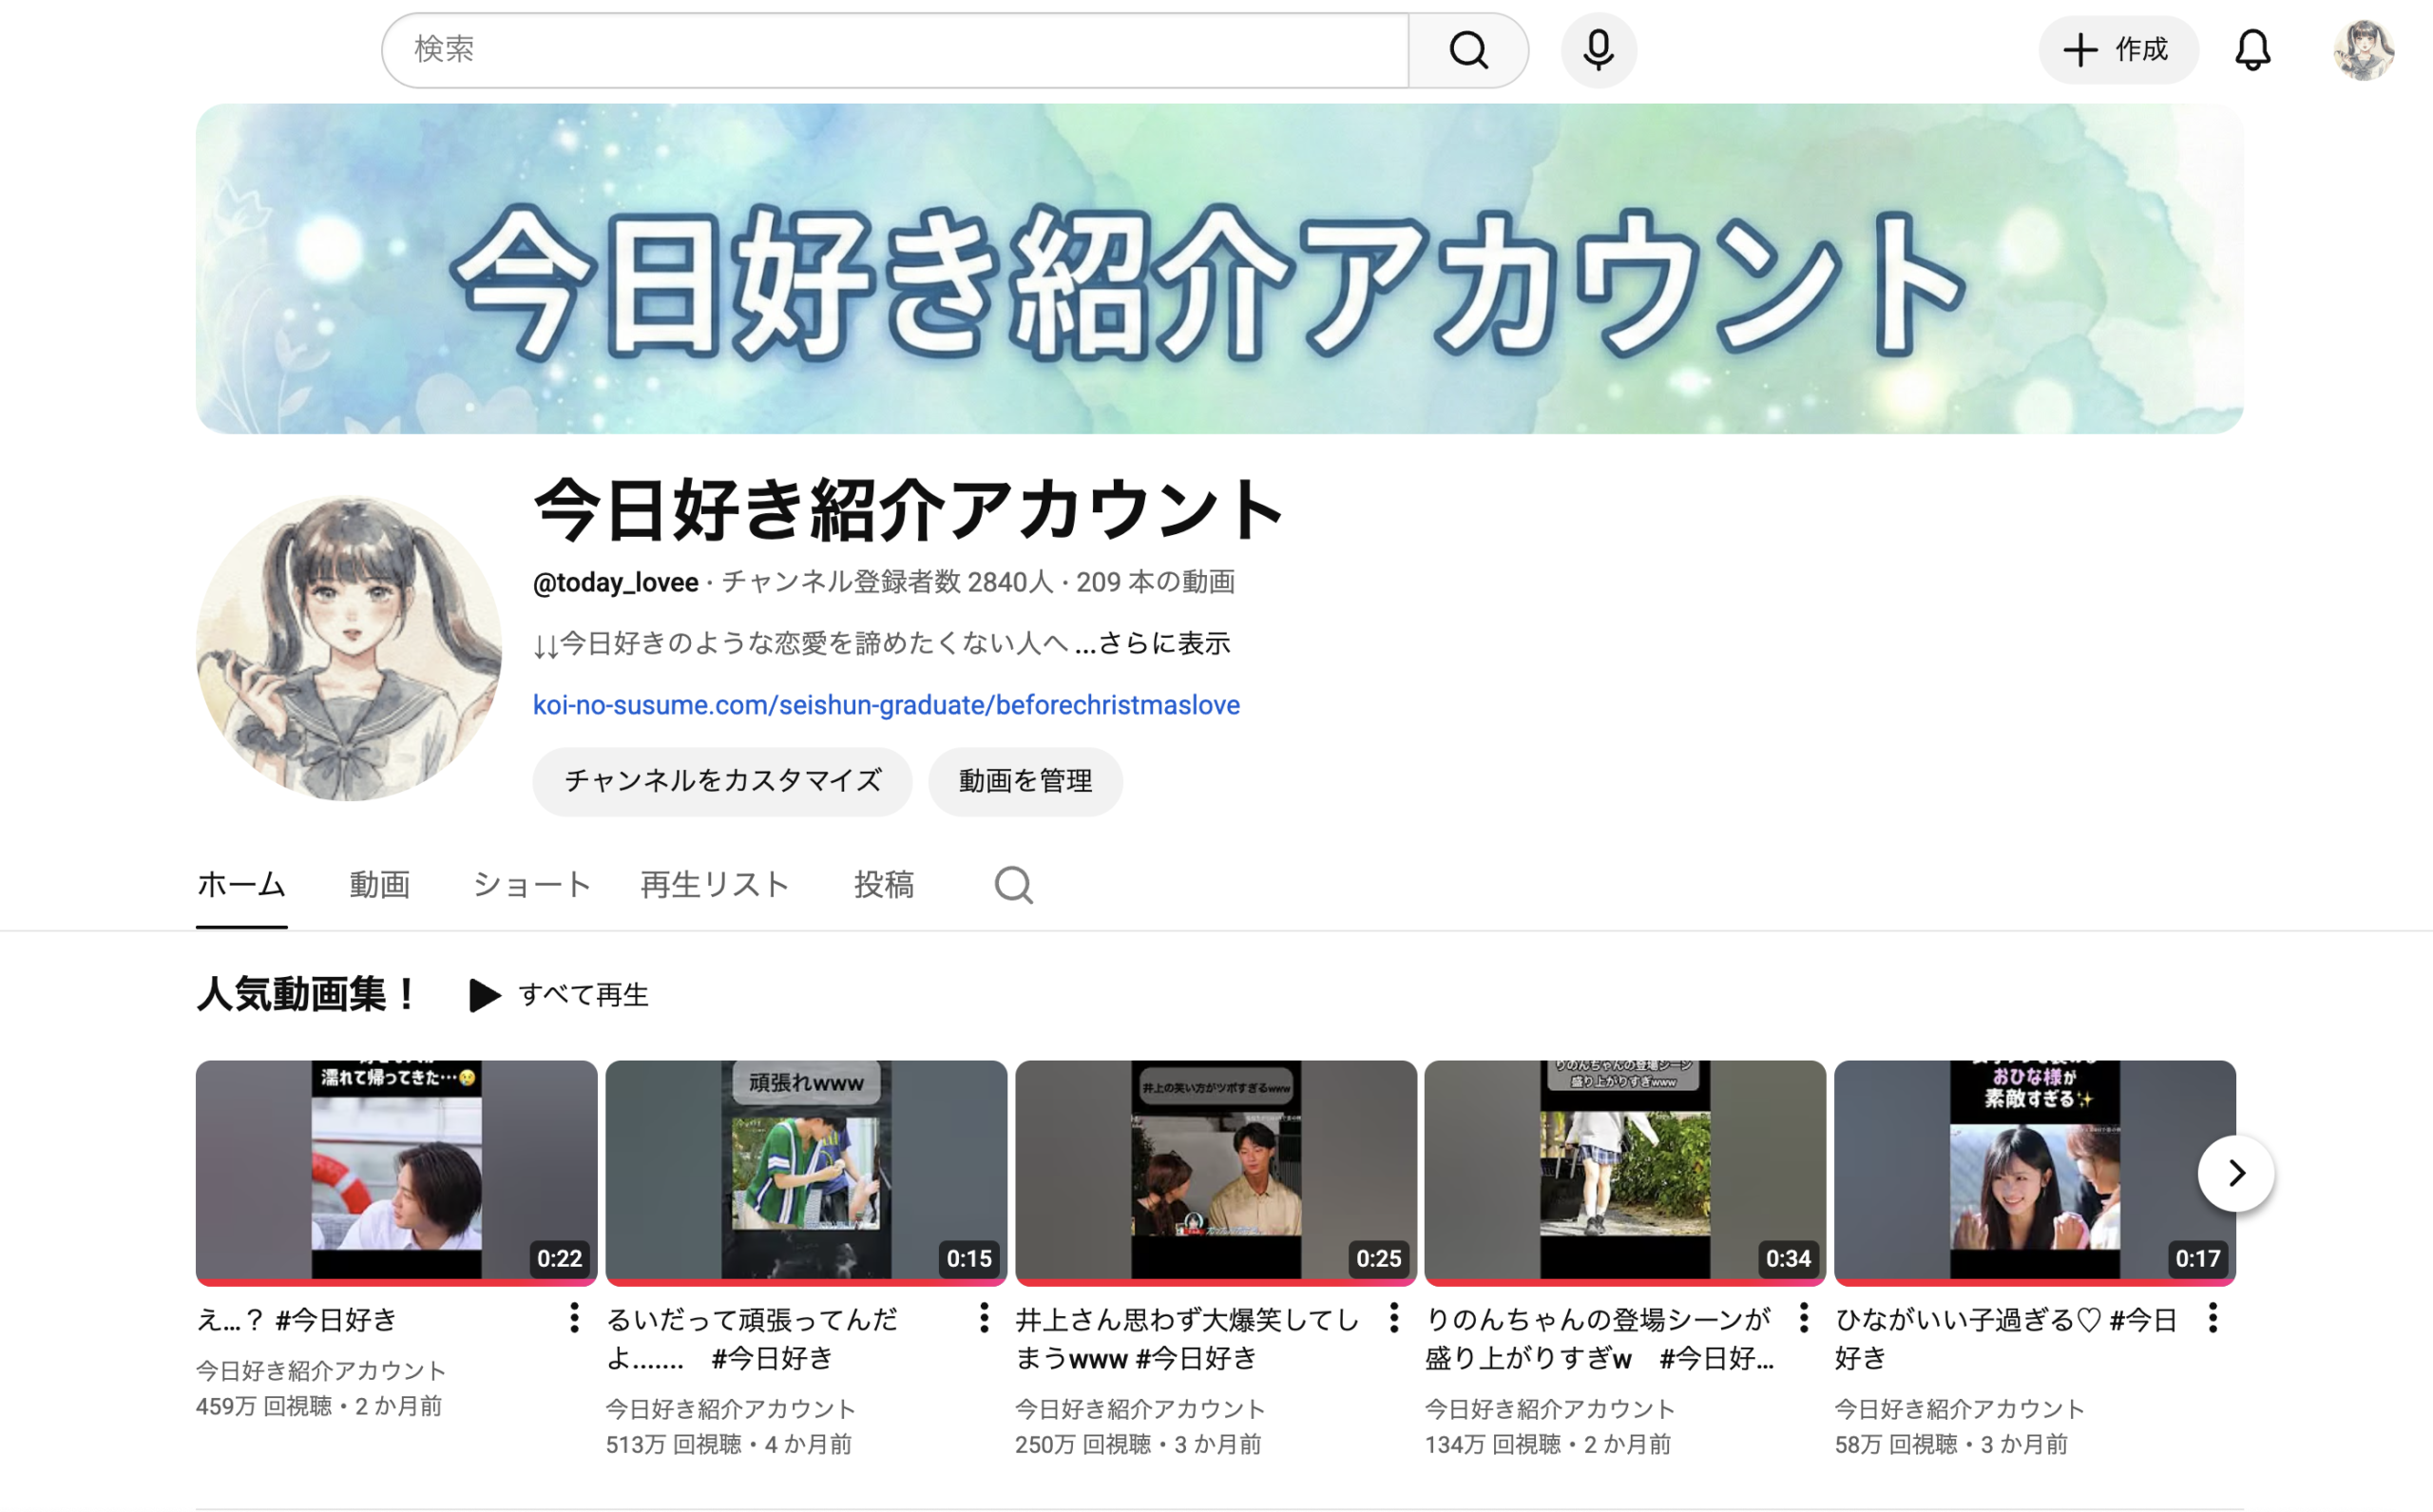The height and width of the screenshot is (1512, 2433).
Task: Click the すべて再生 play icon
Action: coord(483,995)
